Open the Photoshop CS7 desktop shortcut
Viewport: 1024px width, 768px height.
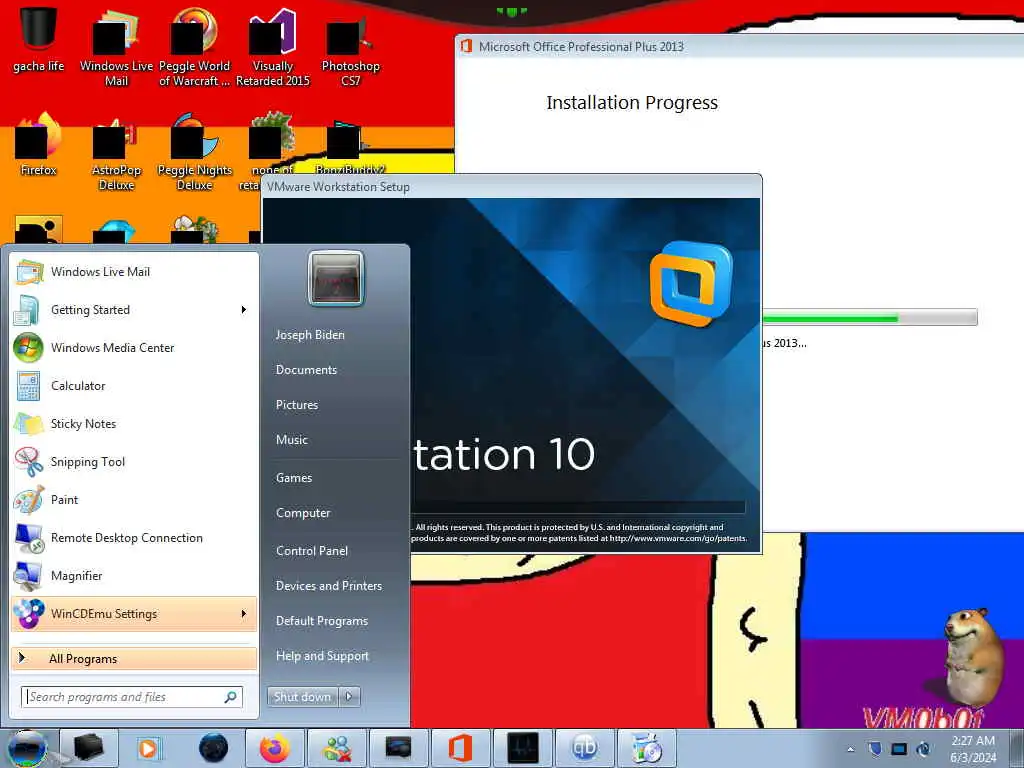[351, 51]
